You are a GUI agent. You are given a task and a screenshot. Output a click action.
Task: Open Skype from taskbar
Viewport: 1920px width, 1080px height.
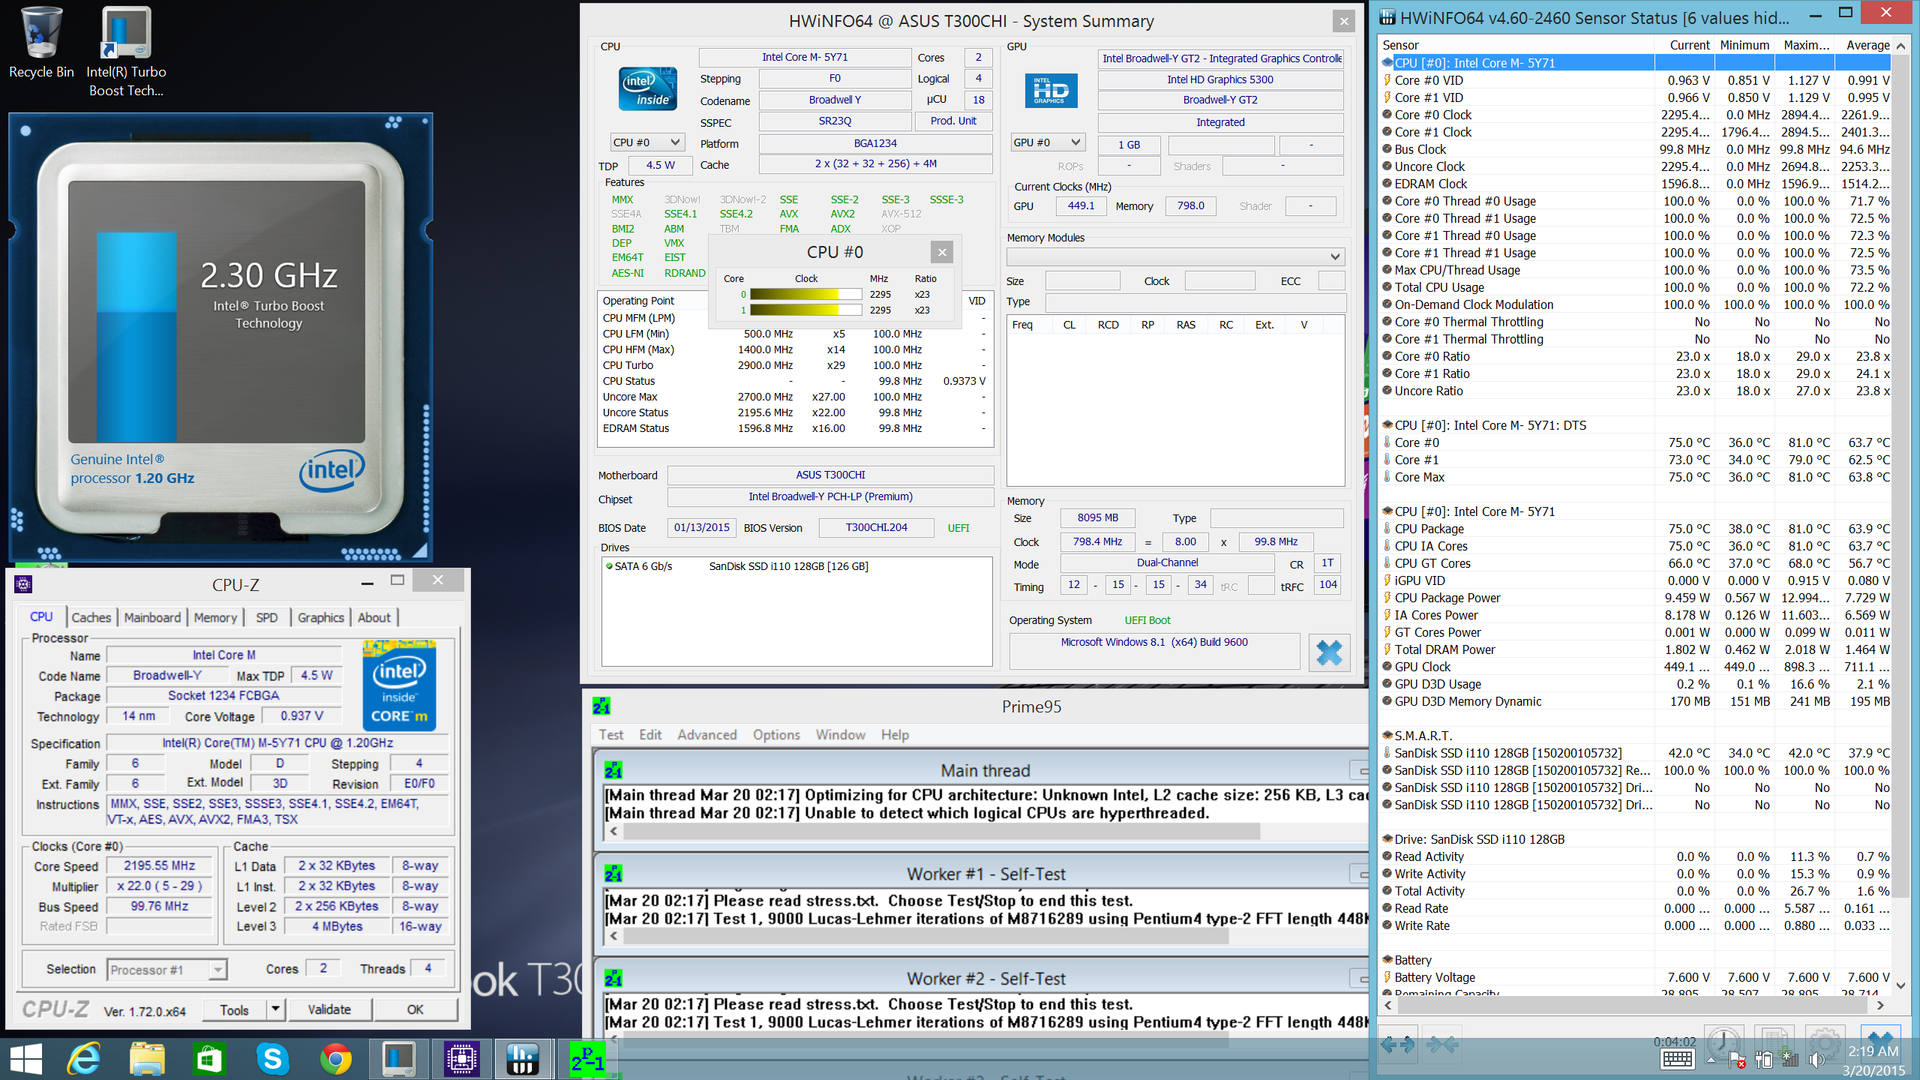[x=272, y=1059]
